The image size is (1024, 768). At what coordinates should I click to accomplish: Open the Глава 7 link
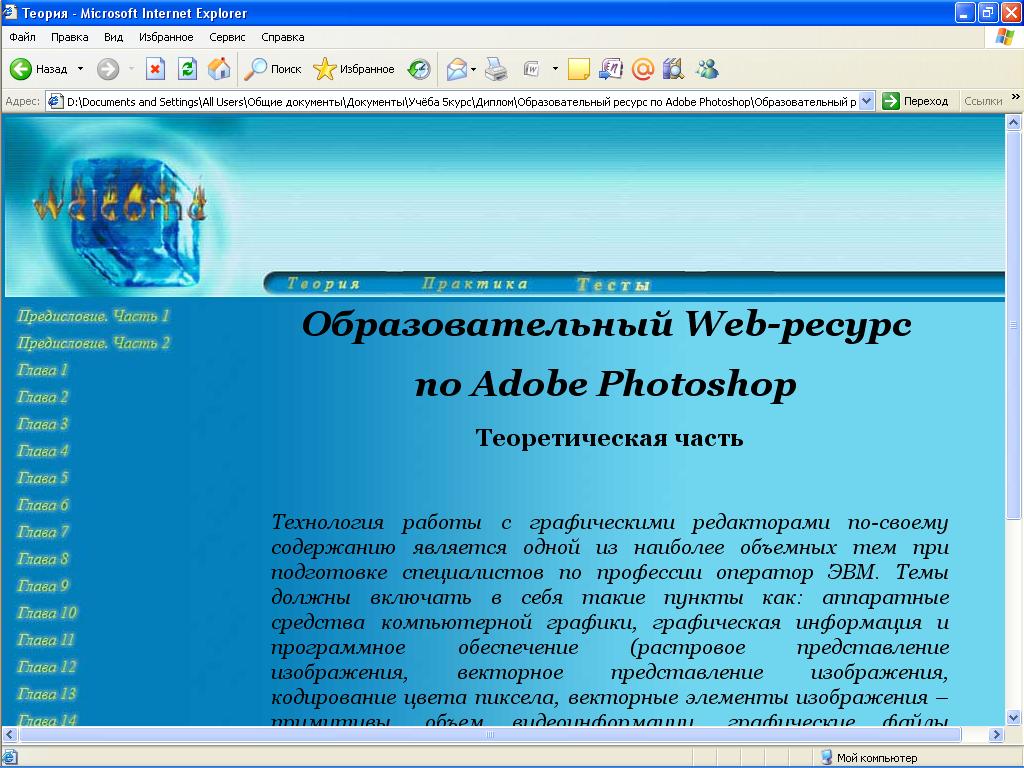click(x=42, y=532)
